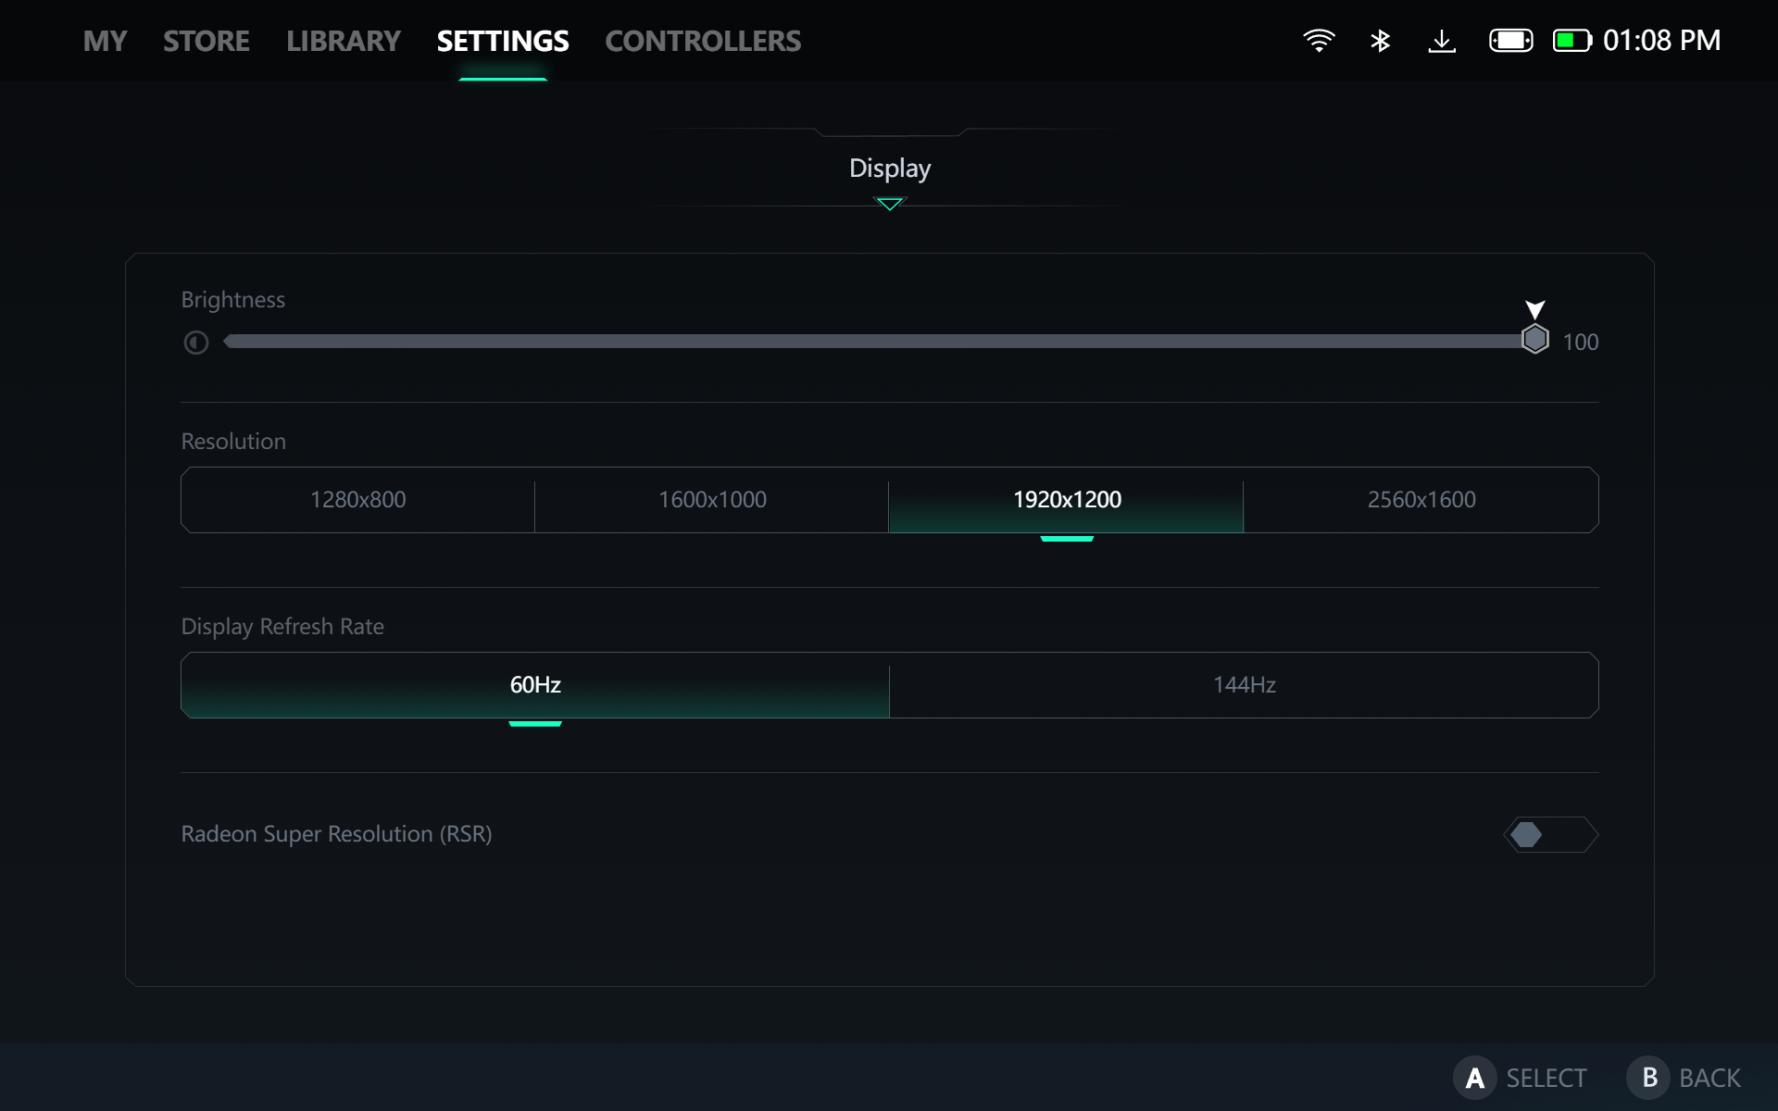
Task: Select 60Hz refresh rate
Action: coord(535,685)
